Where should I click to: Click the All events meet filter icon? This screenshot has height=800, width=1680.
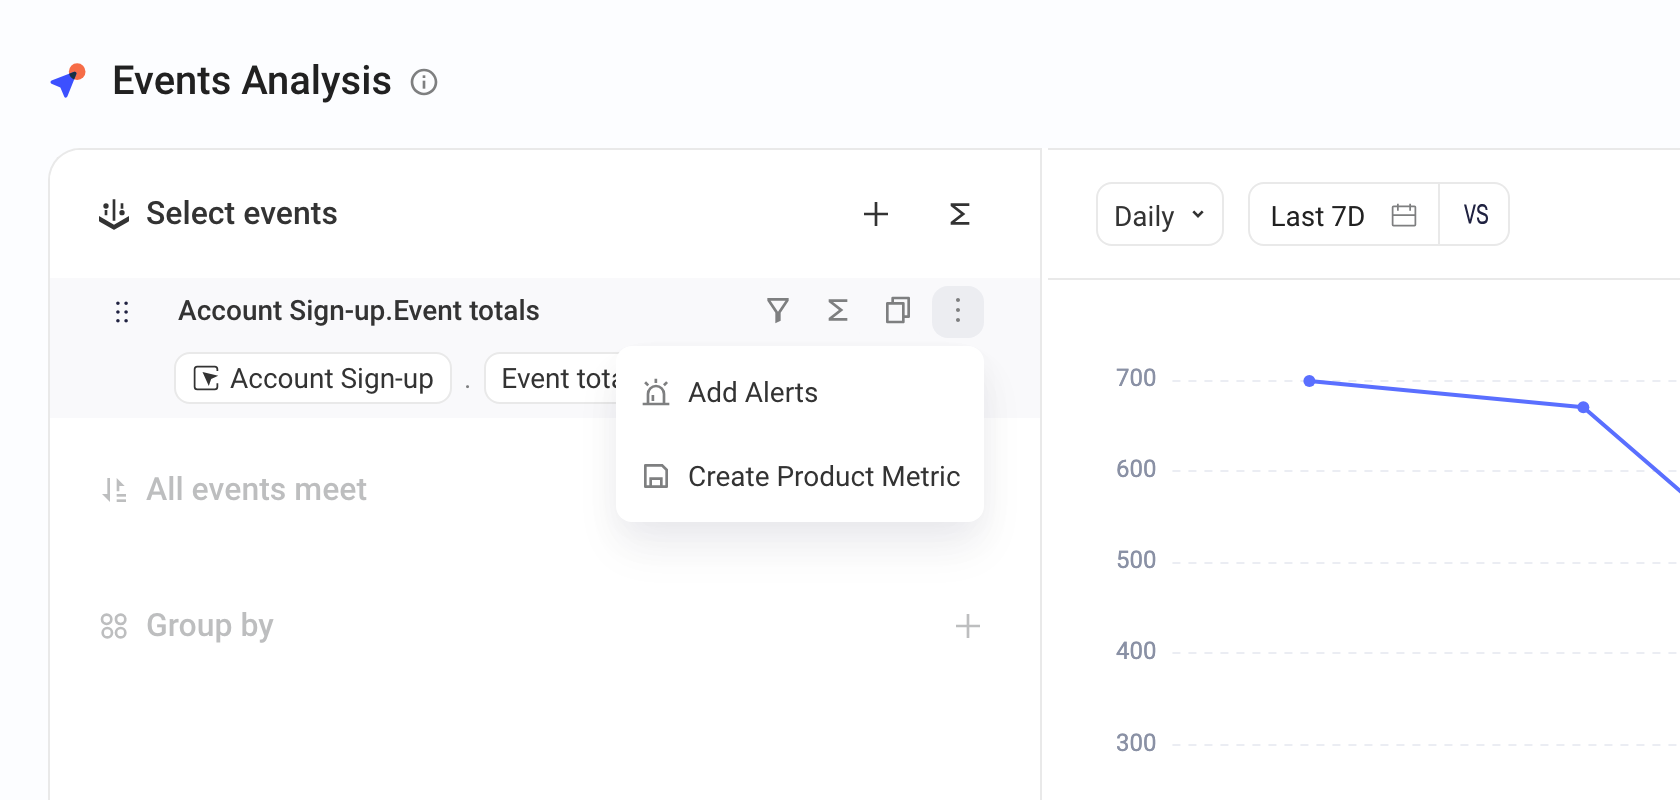pos(114,490)
